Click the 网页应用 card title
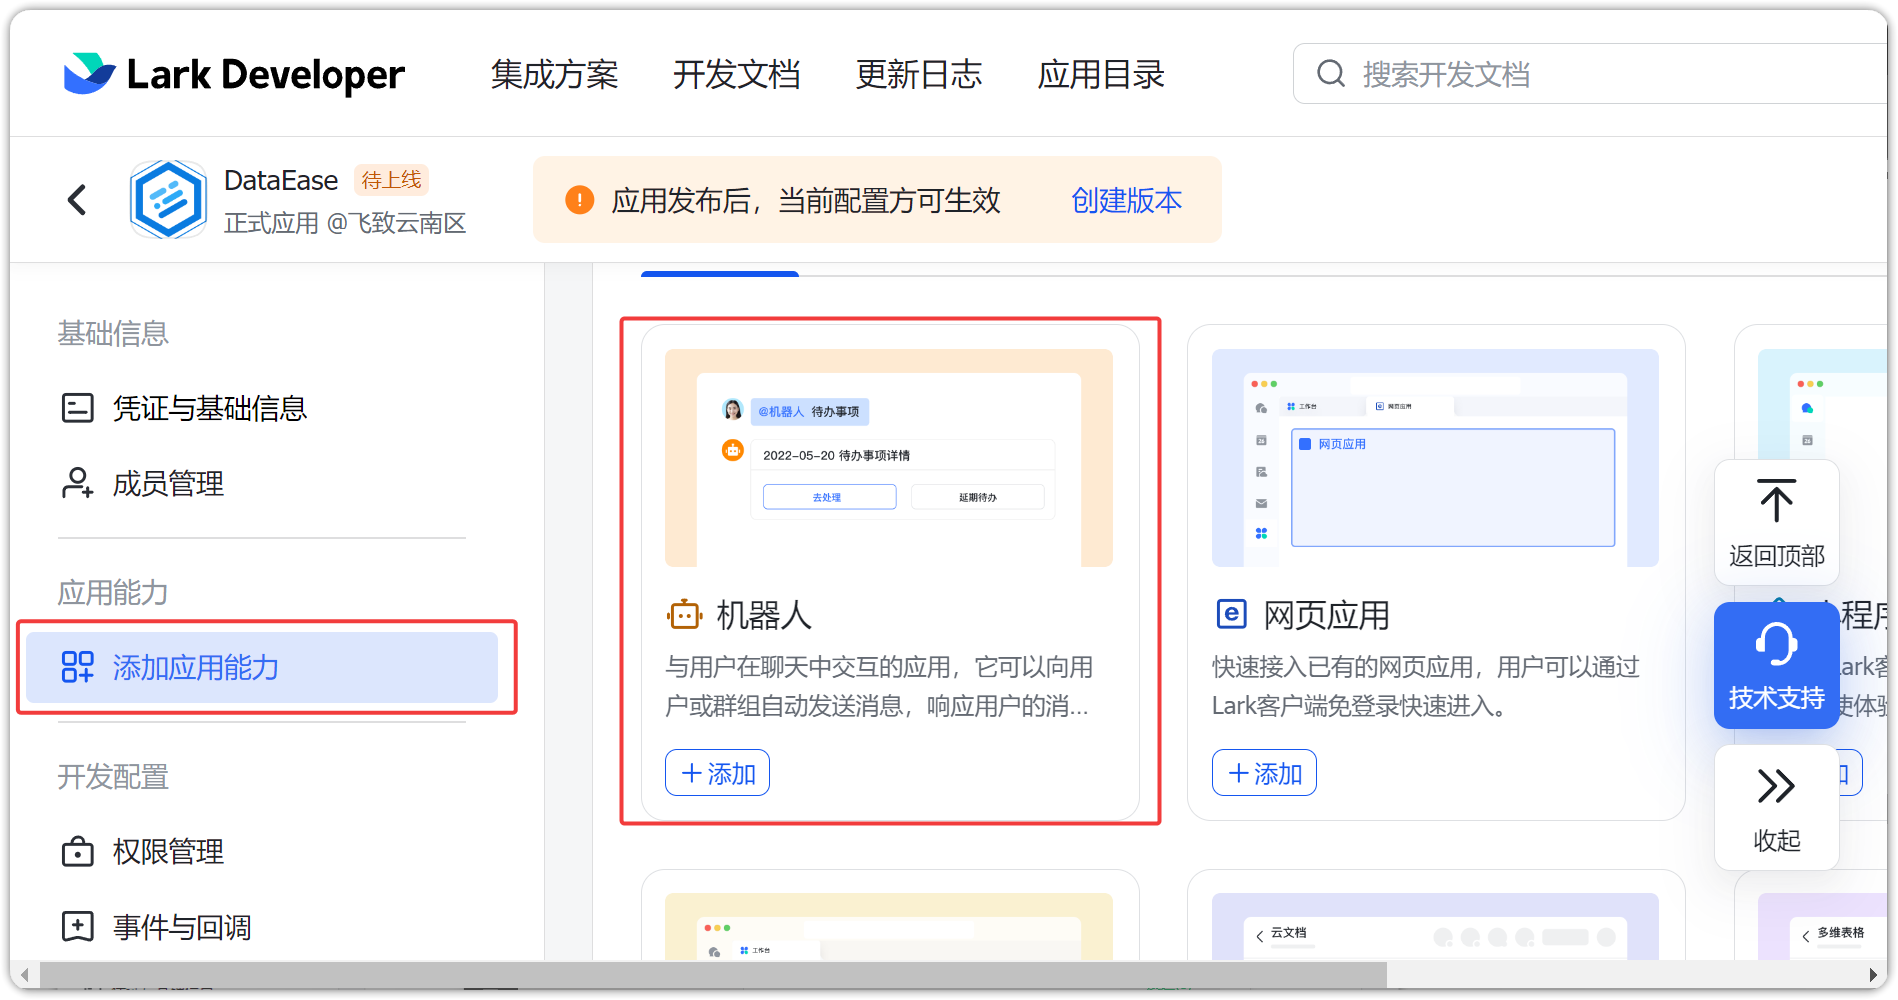The image size is (1898, 1000). click(1326, 615)
